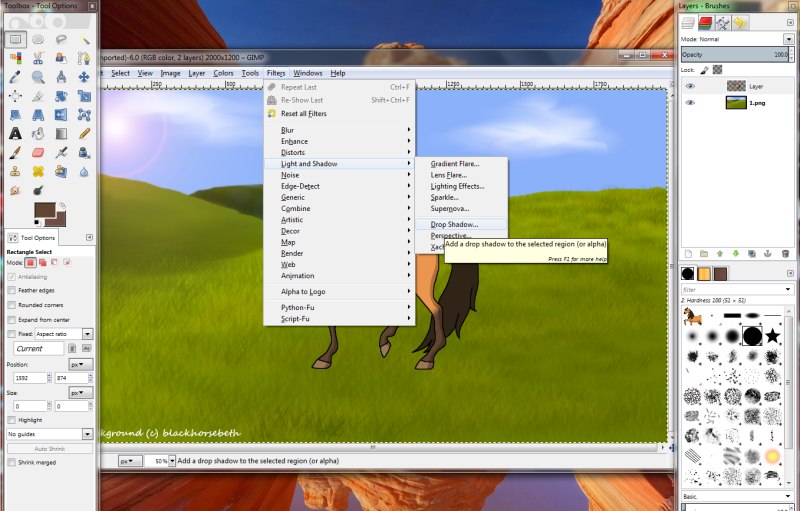
Task: Select the Rotate tool
Action: (61, 96)
